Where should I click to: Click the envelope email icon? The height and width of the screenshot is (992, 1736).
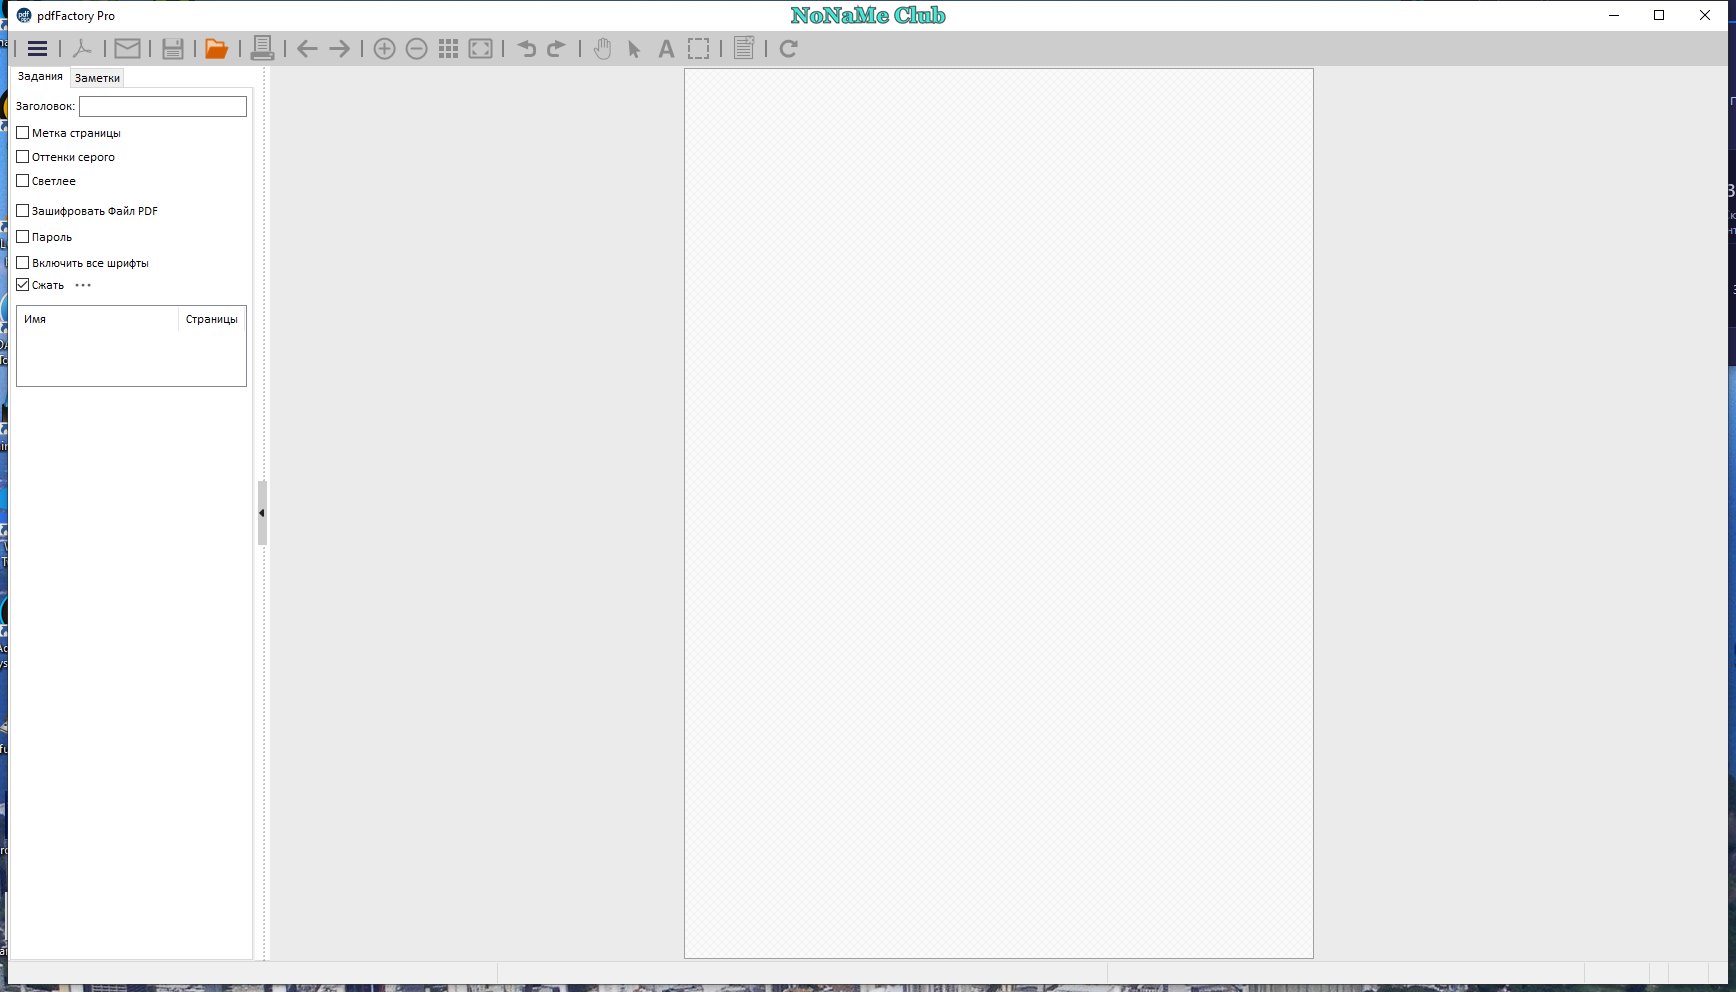click(x=127, y=48)
